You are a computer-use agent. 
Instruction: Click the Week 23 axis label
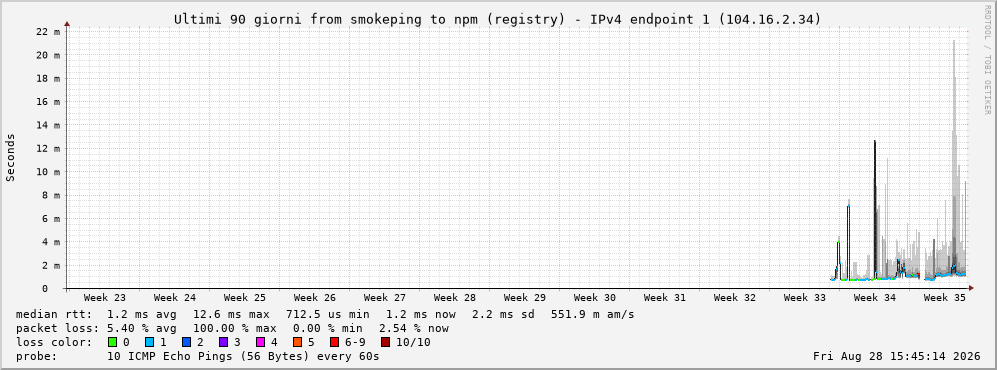tap(104, 297)
